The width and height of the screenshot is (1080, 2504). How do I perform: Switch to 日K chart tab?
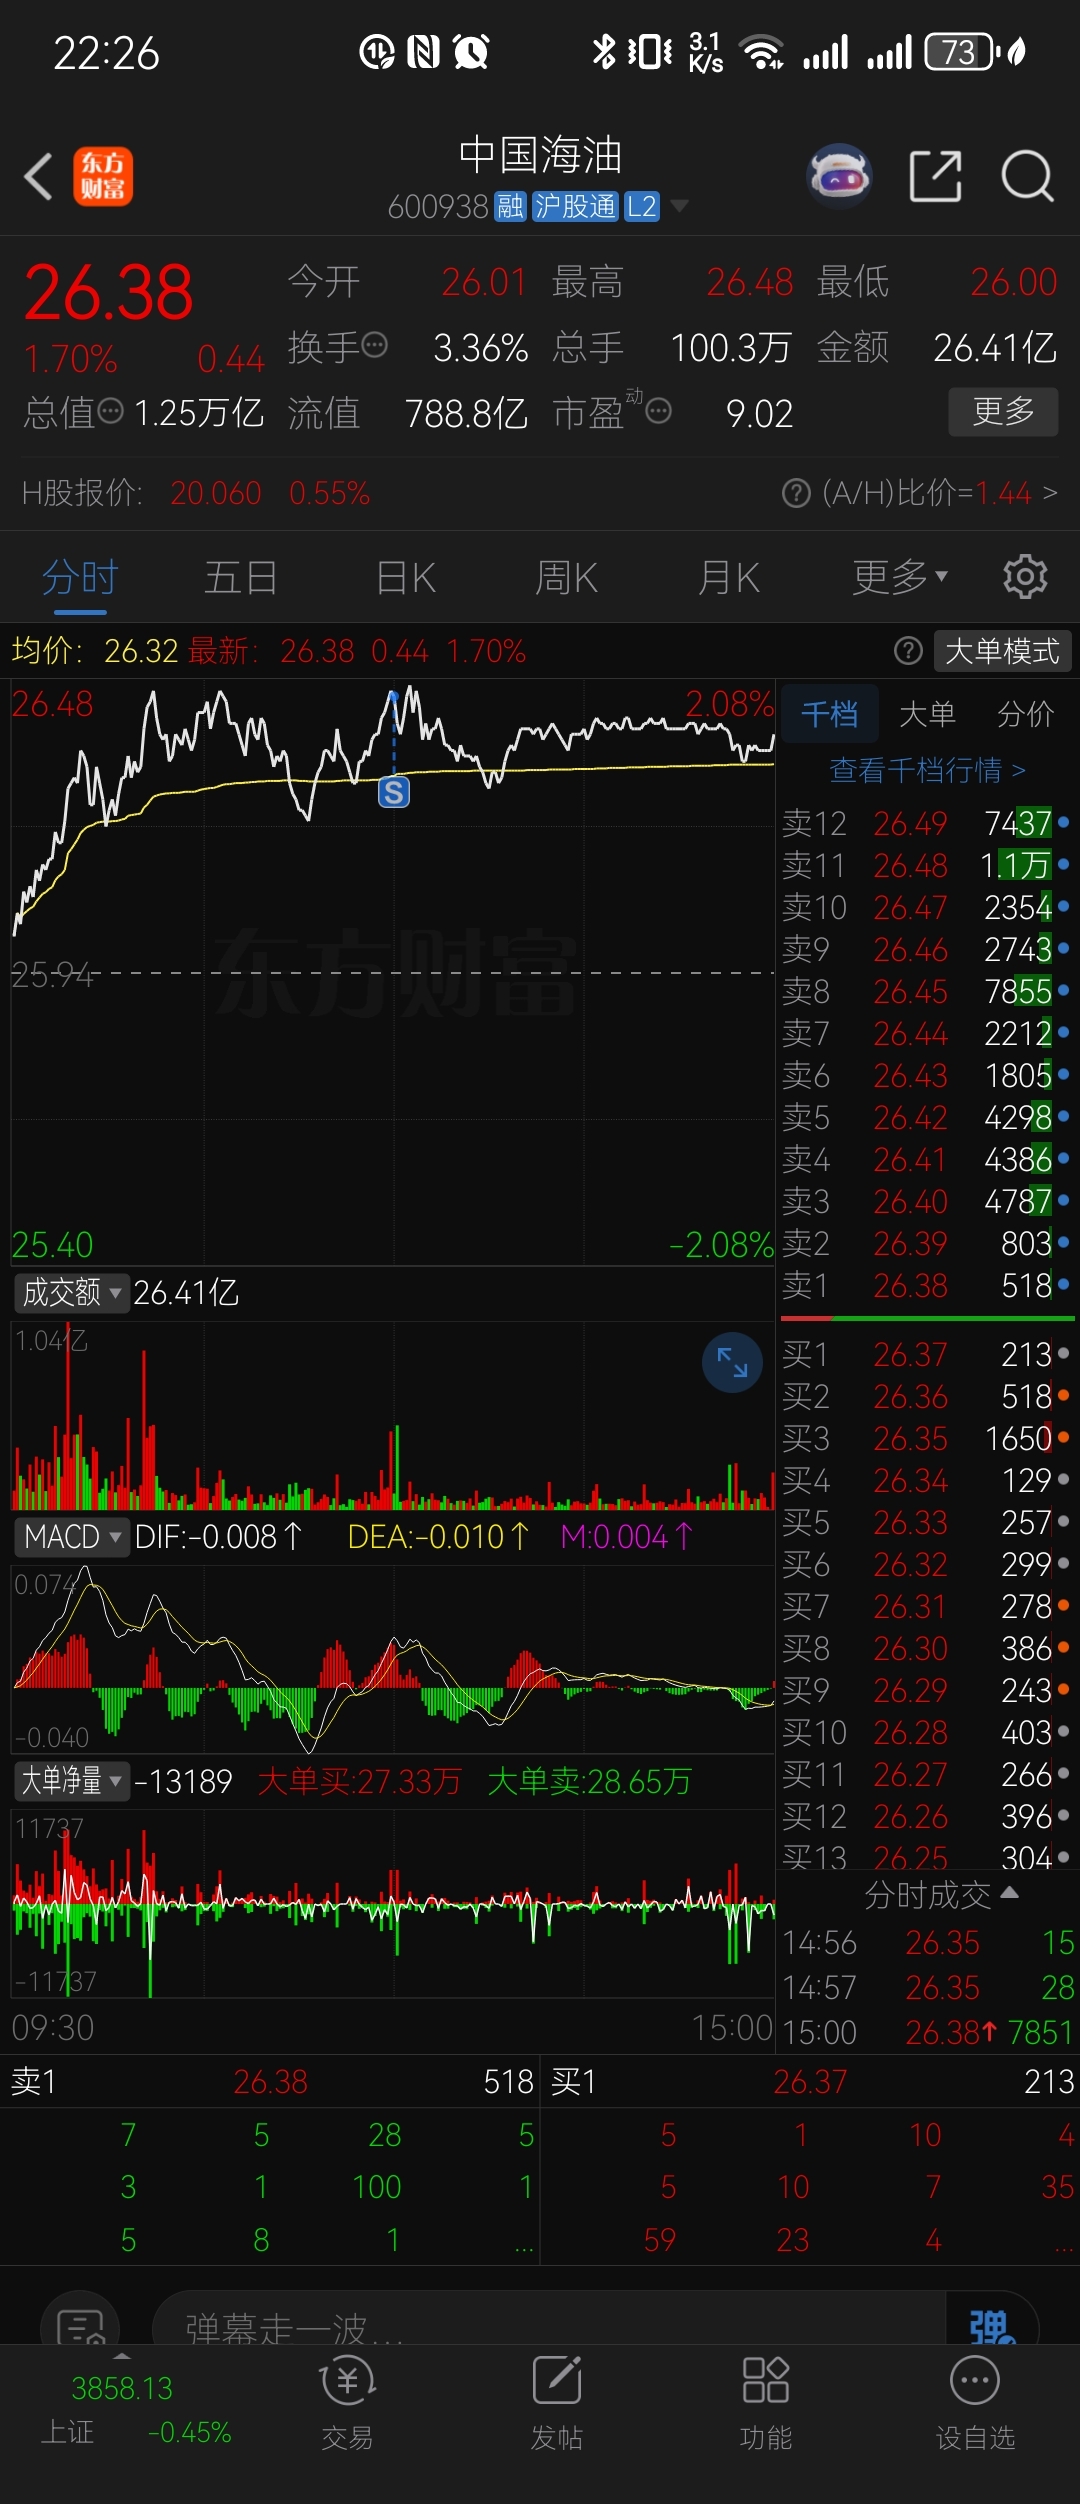tap(405, 577)
